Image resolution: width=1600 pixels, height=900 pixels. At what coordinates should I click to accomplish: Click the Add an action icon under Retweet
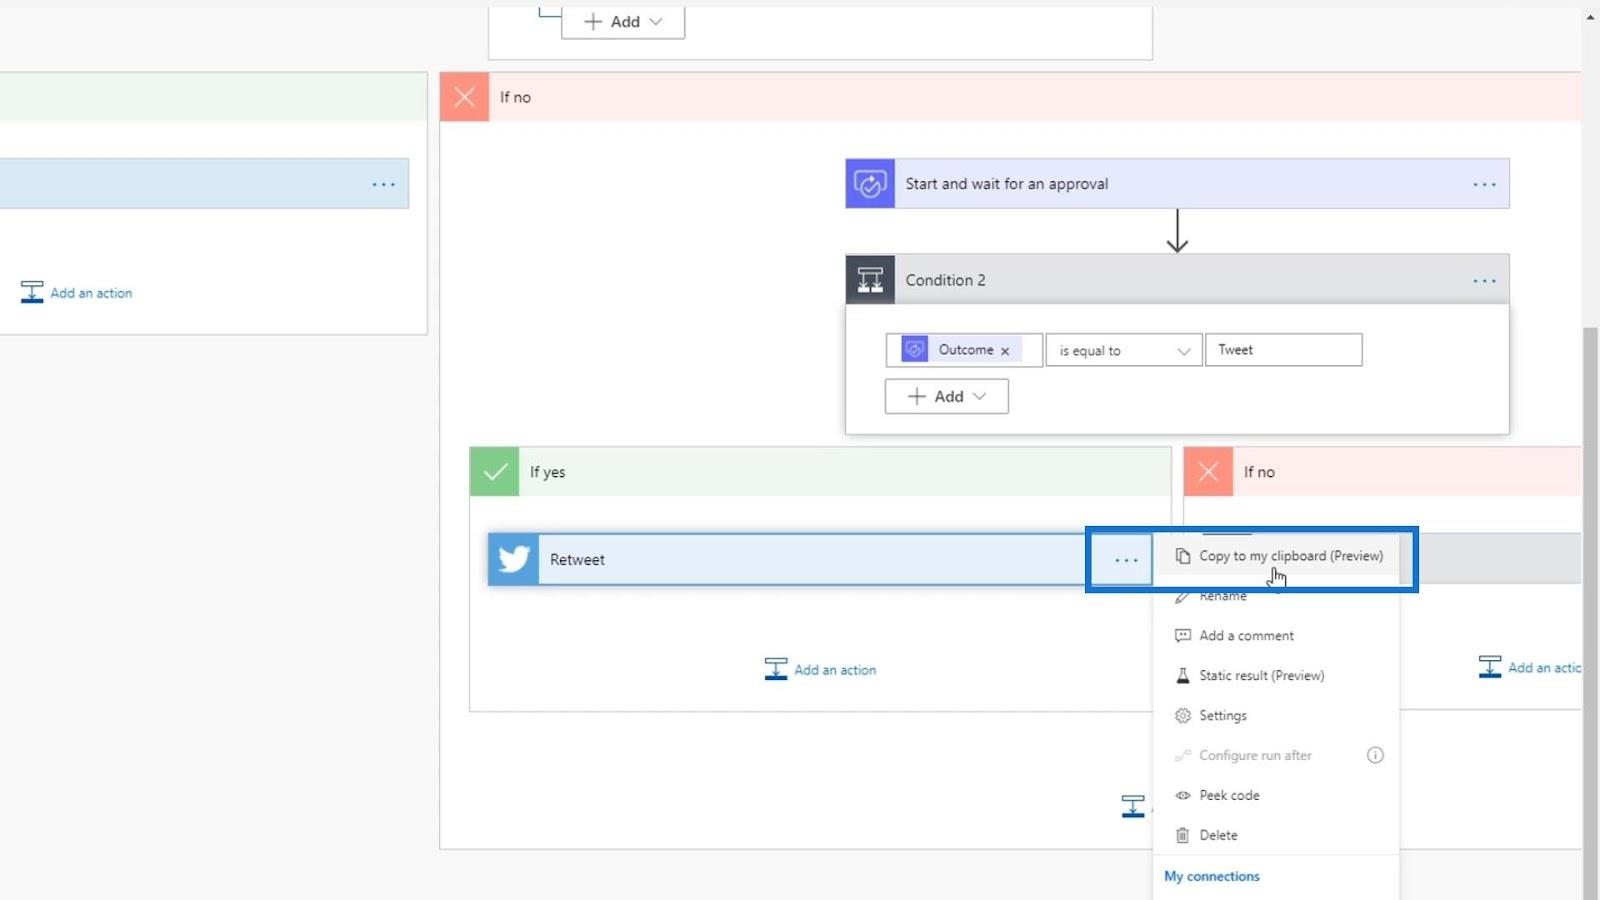tap(776, 669)
